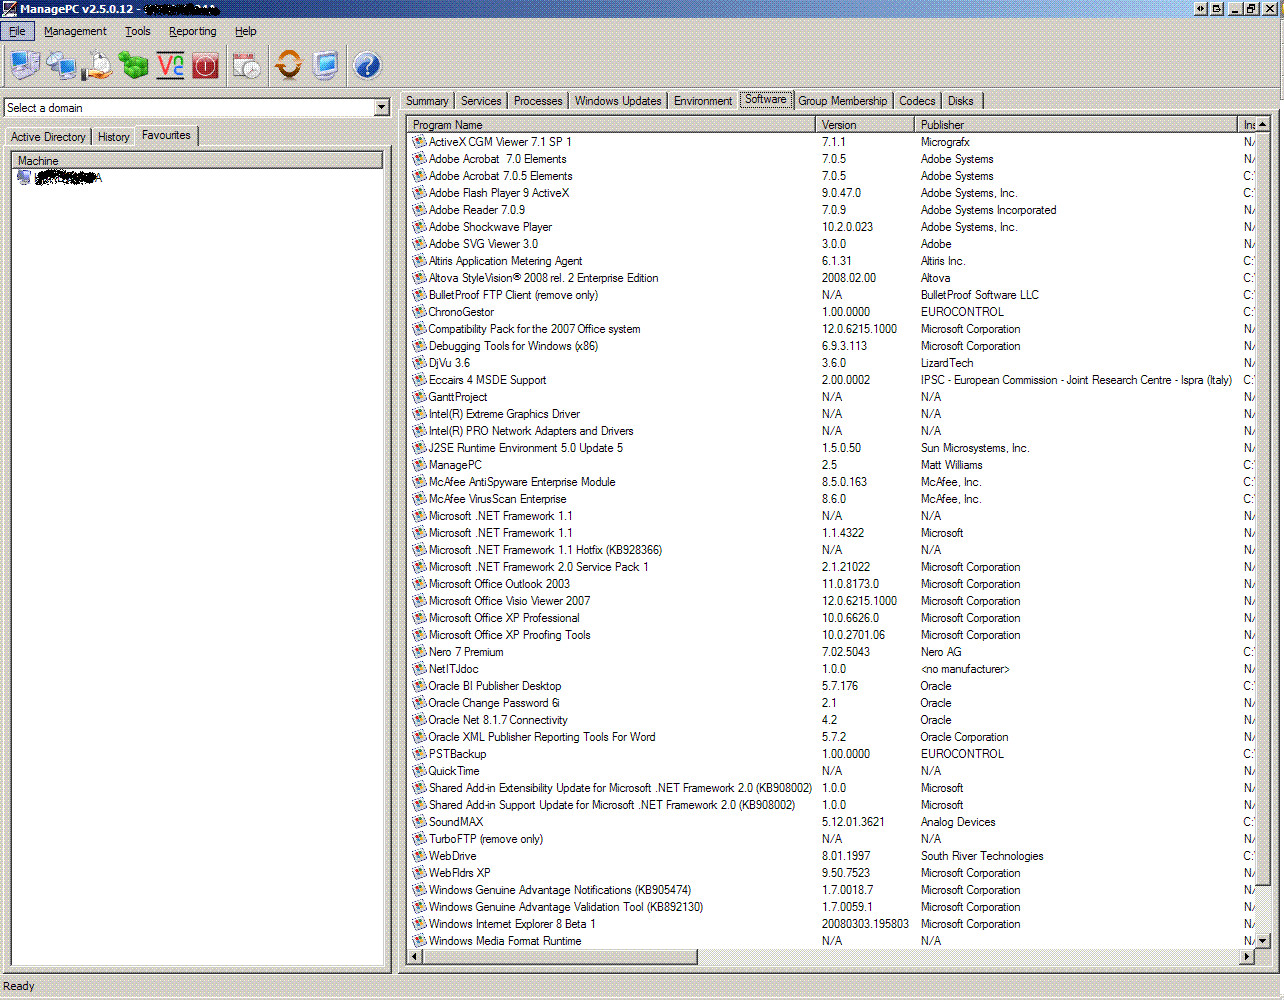Click the orange refresh arrows icon
This screenshot has width=1284, height=1000.
[x=288, y=66]
